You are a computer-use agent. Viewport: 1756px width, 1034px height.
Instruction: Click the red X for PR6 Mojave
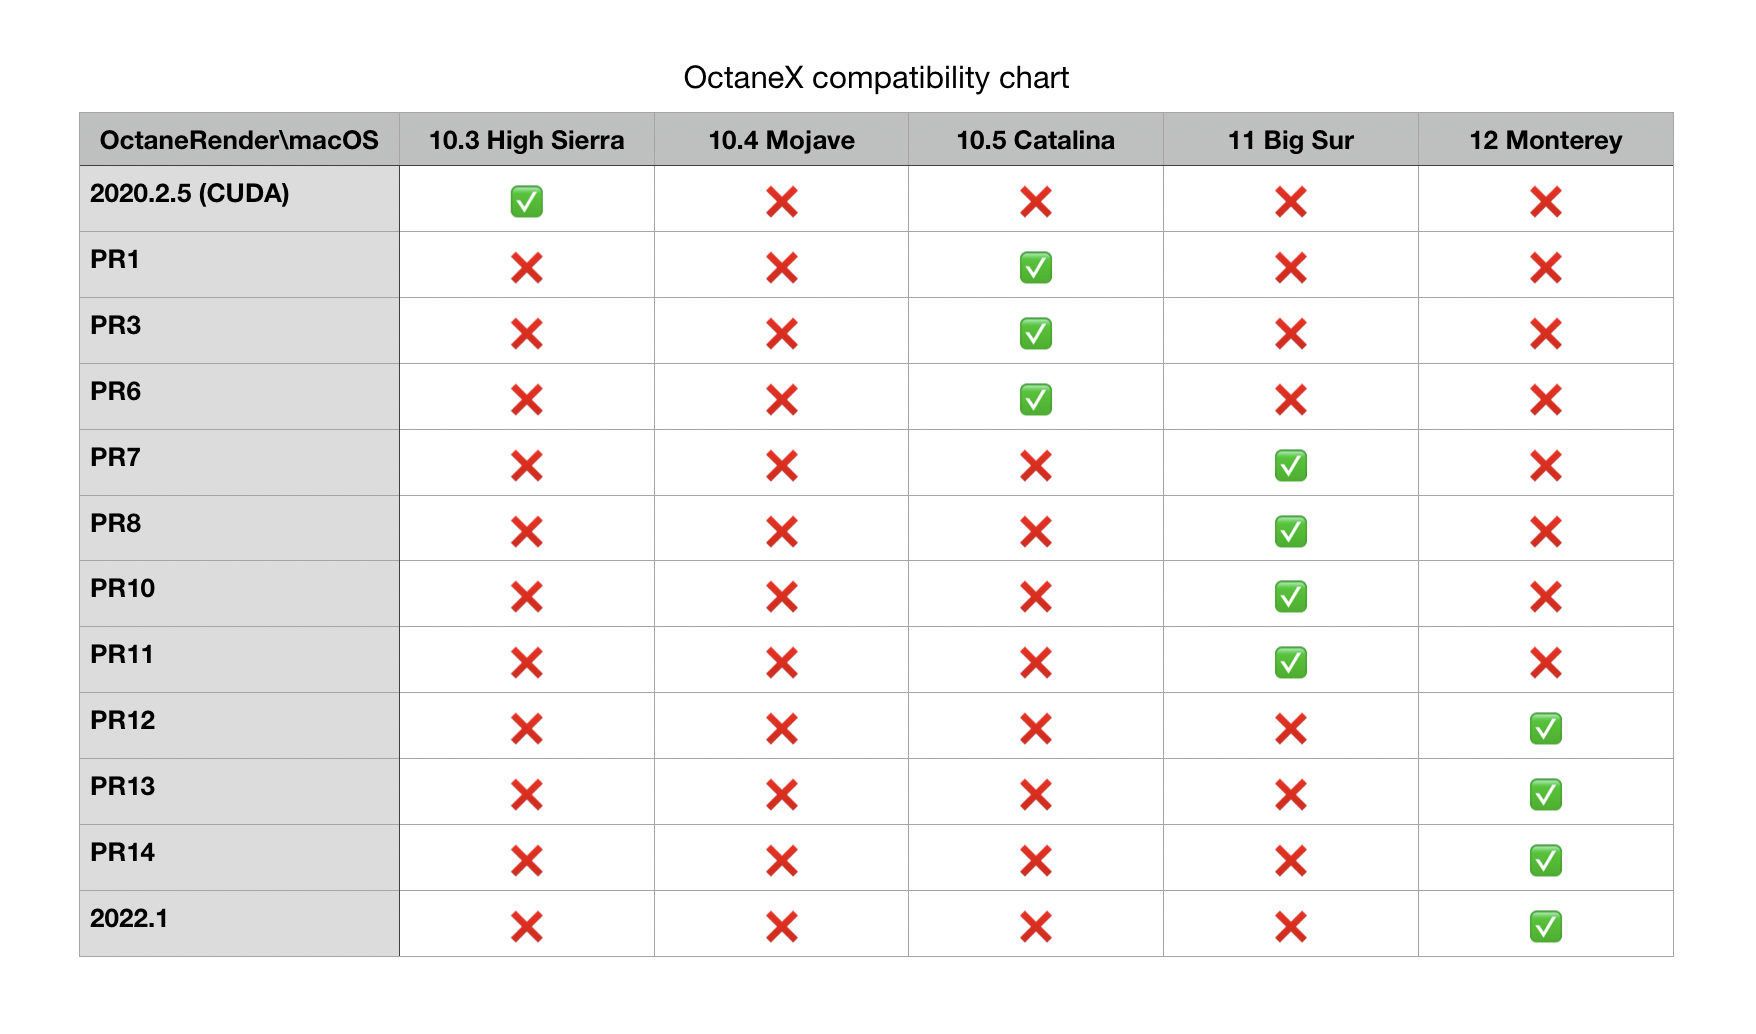coord(781,400)
